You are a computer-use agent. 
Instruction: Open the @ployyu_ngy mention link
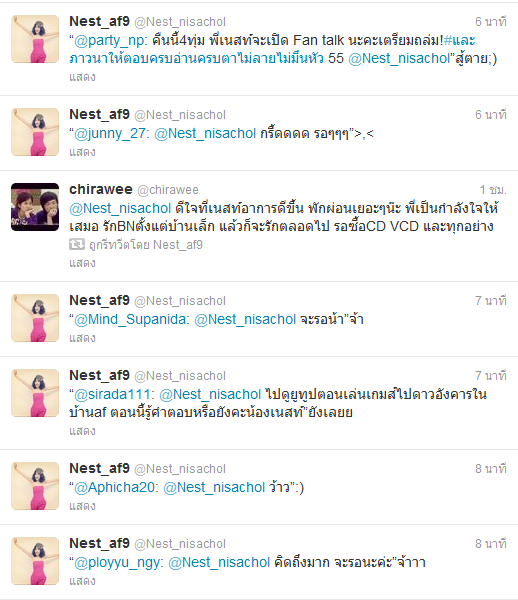(x=116, y=562)
